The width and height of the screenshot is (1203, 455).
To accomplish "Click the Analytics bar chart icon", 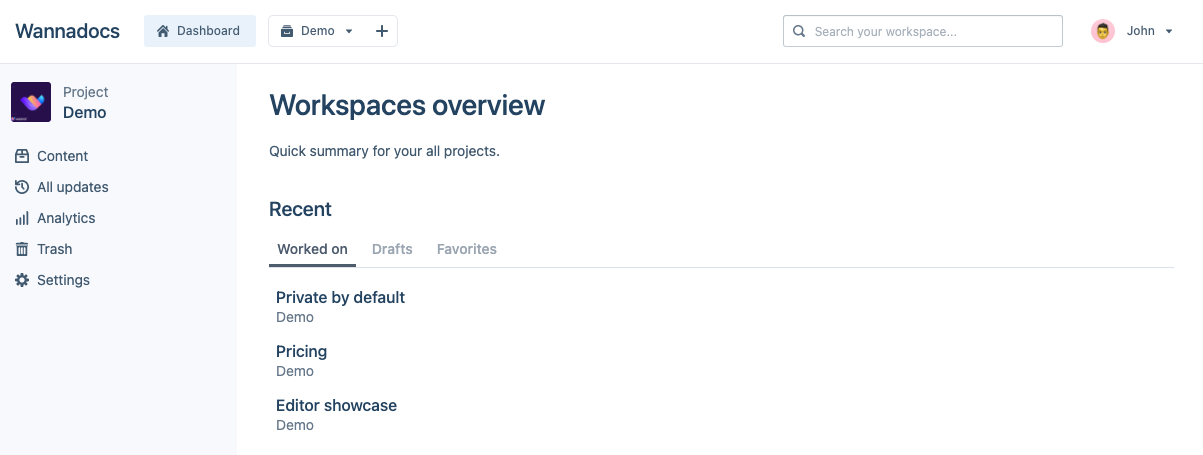I will click(22, 218).
